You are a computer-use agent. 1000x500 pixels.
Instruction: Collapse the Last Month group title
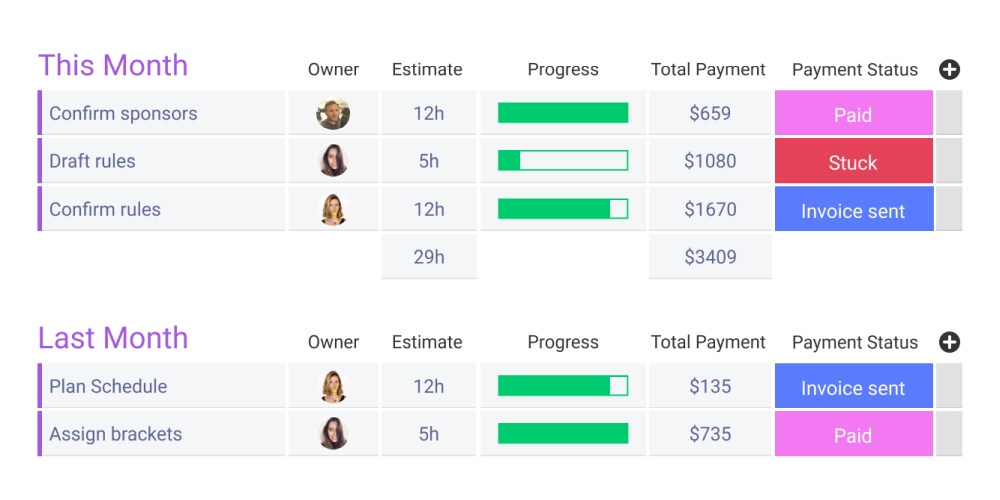pyautogui.click(x=113, y=338)
